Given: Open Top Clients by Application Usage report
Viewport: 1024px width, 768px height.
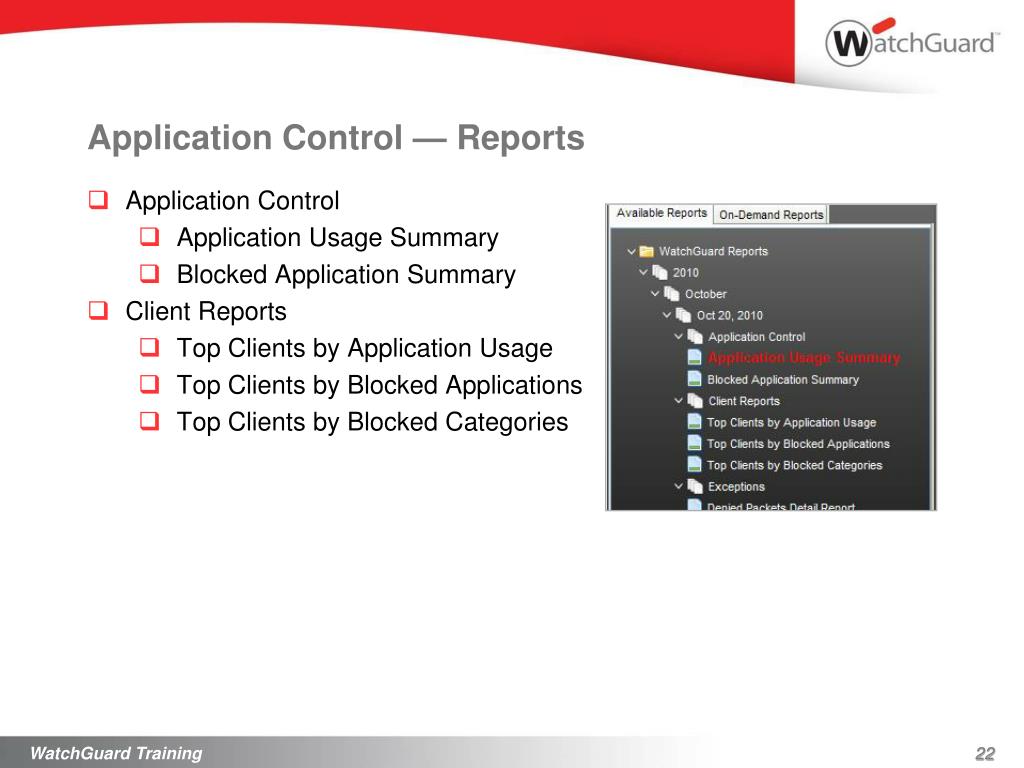Looking at the screenshot, I should click(792, 423).
